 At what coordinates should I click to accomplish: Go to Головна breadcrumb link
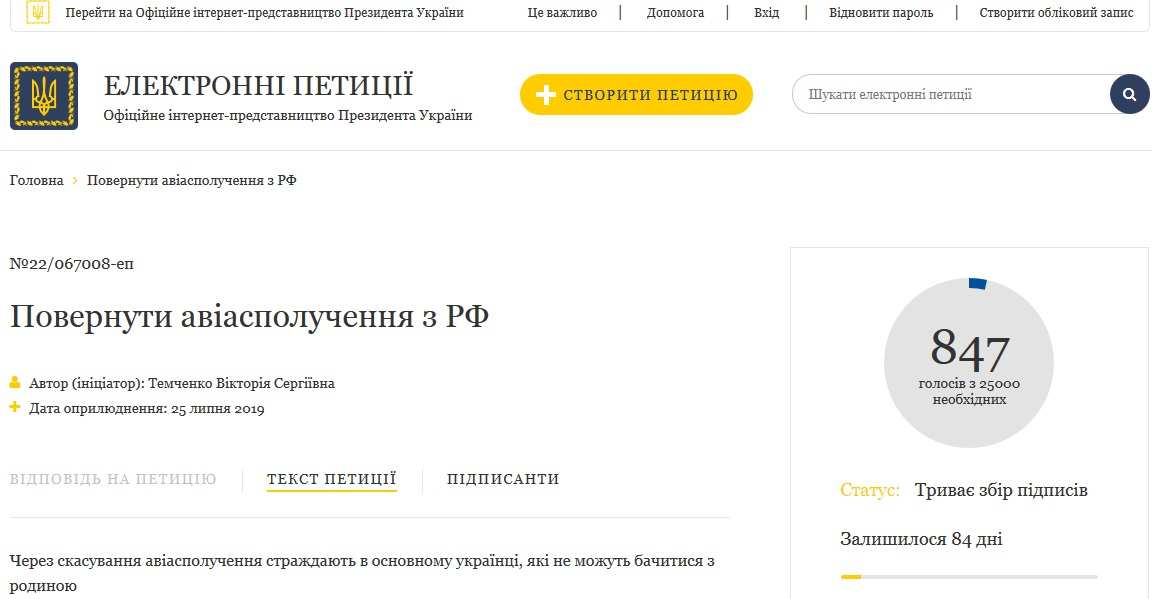[x=36, y=181]
